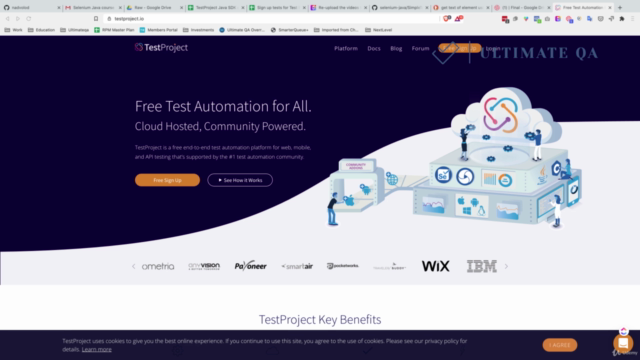Open Docs in the site navigation
This screenshot has height=360, width=640.
374,48
